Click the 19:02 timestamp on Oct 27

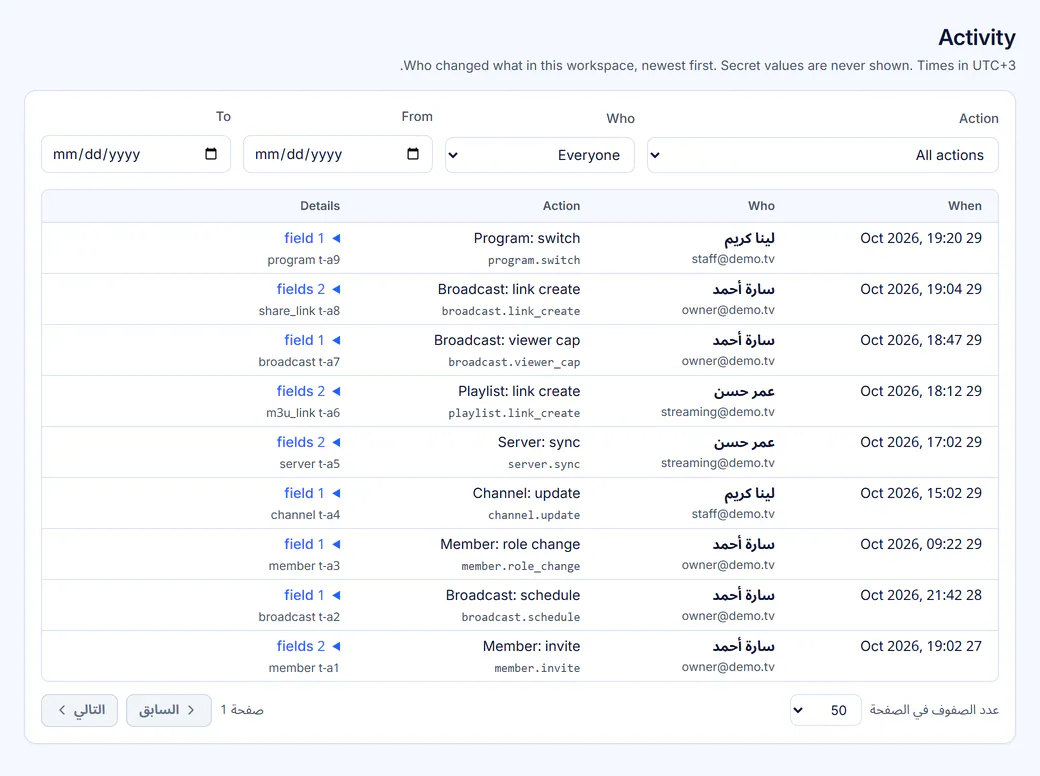click(921, 647)
